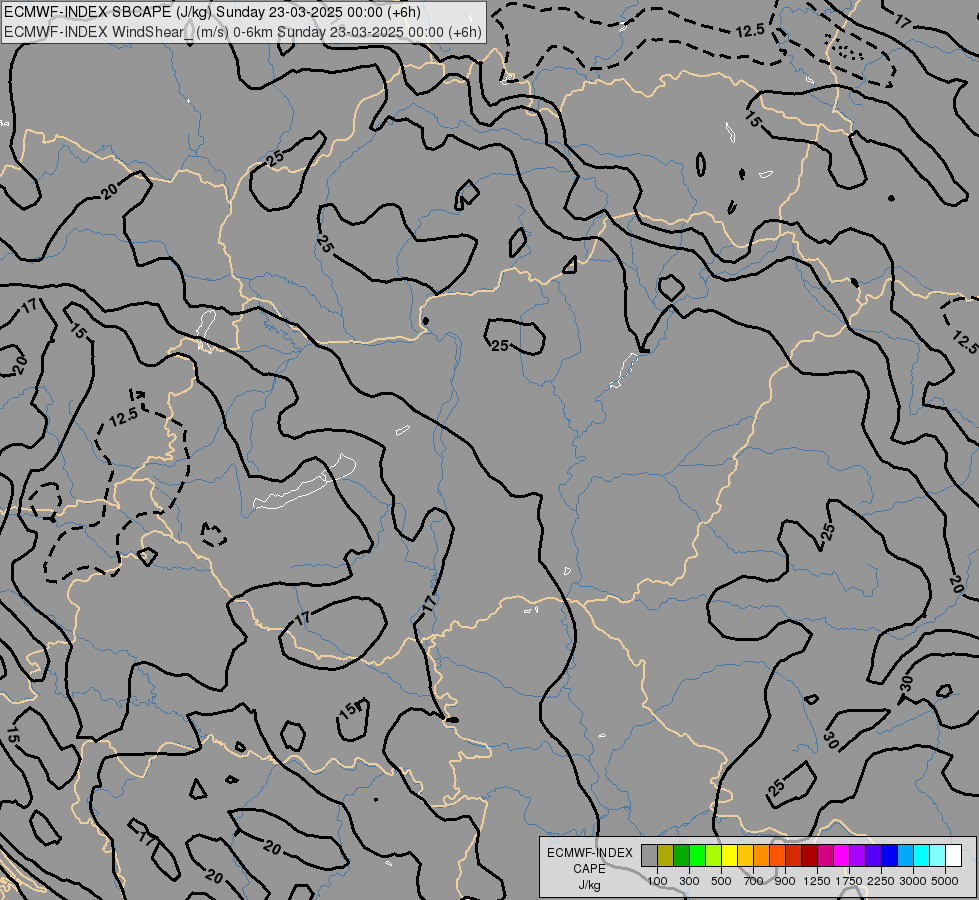Select the olive swatch right of the 100 tick
The width and height of the screenshot is (979, 900).
pos(666,856)
